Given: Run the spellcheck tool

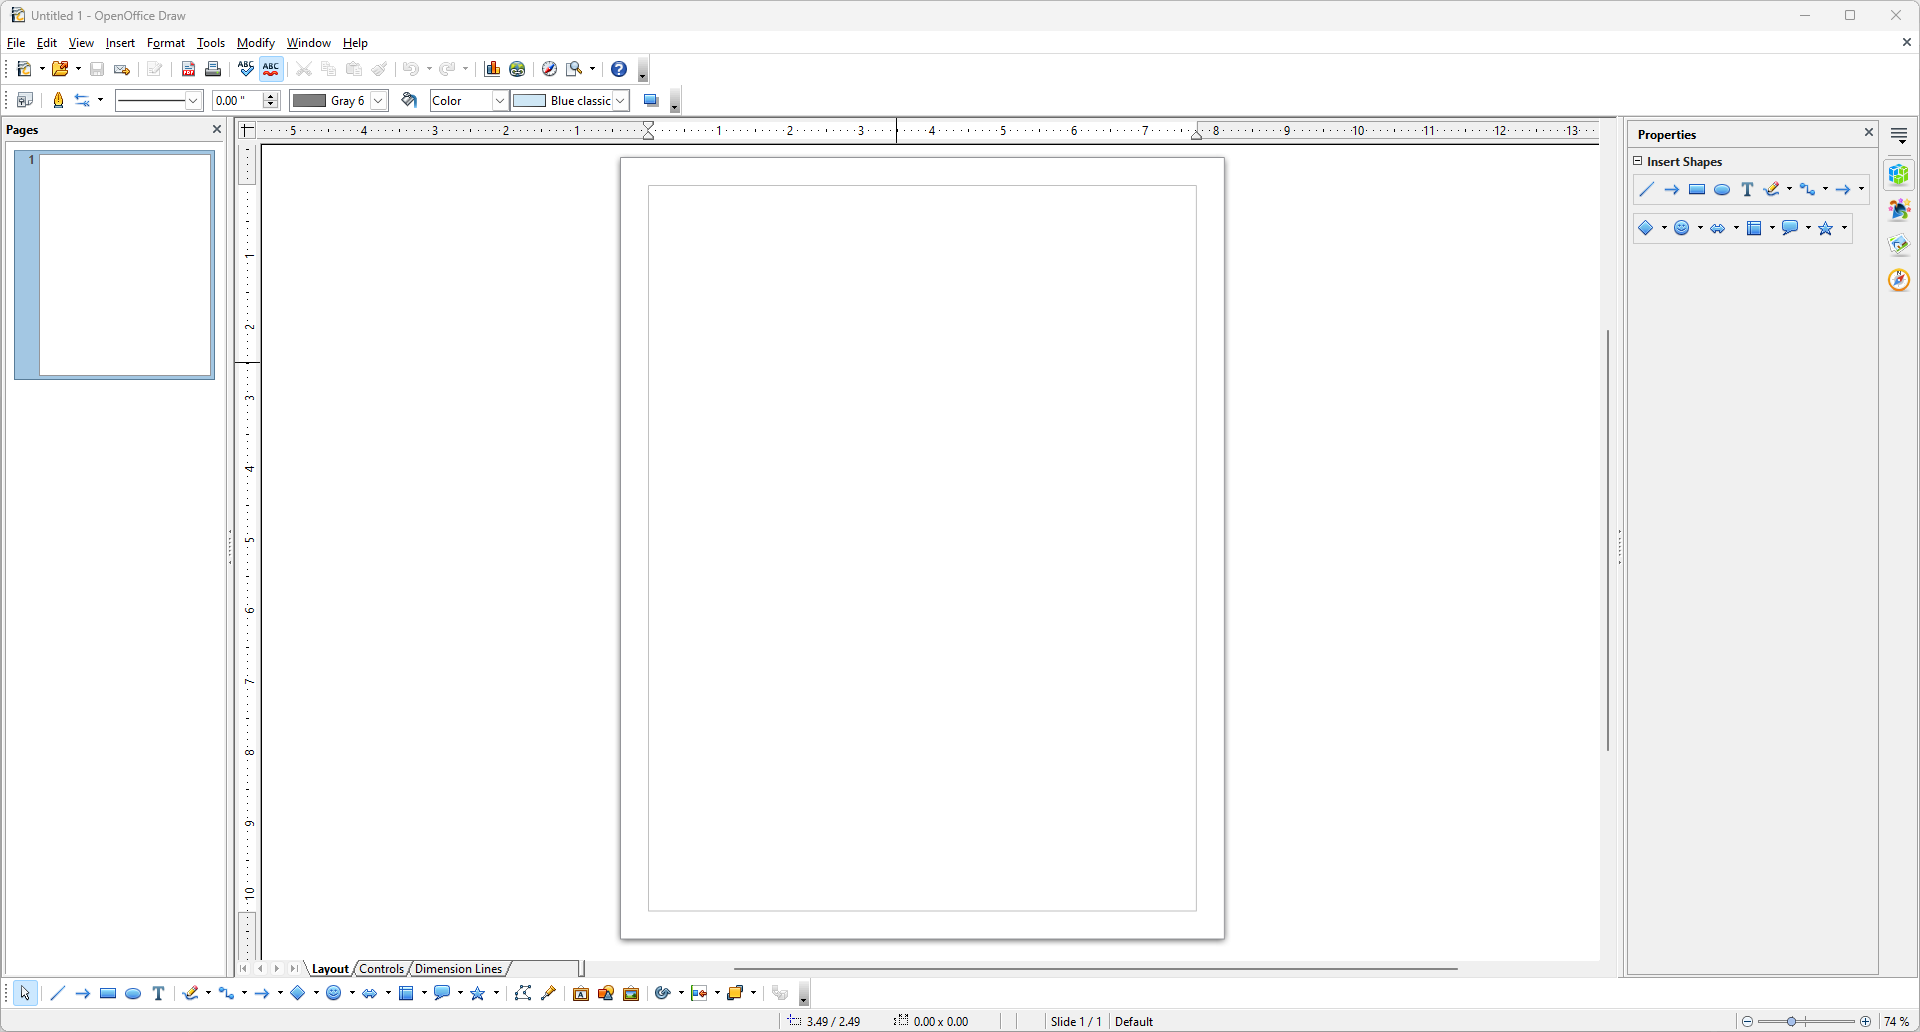Looking at the screenshot, I should pos(245,69).
